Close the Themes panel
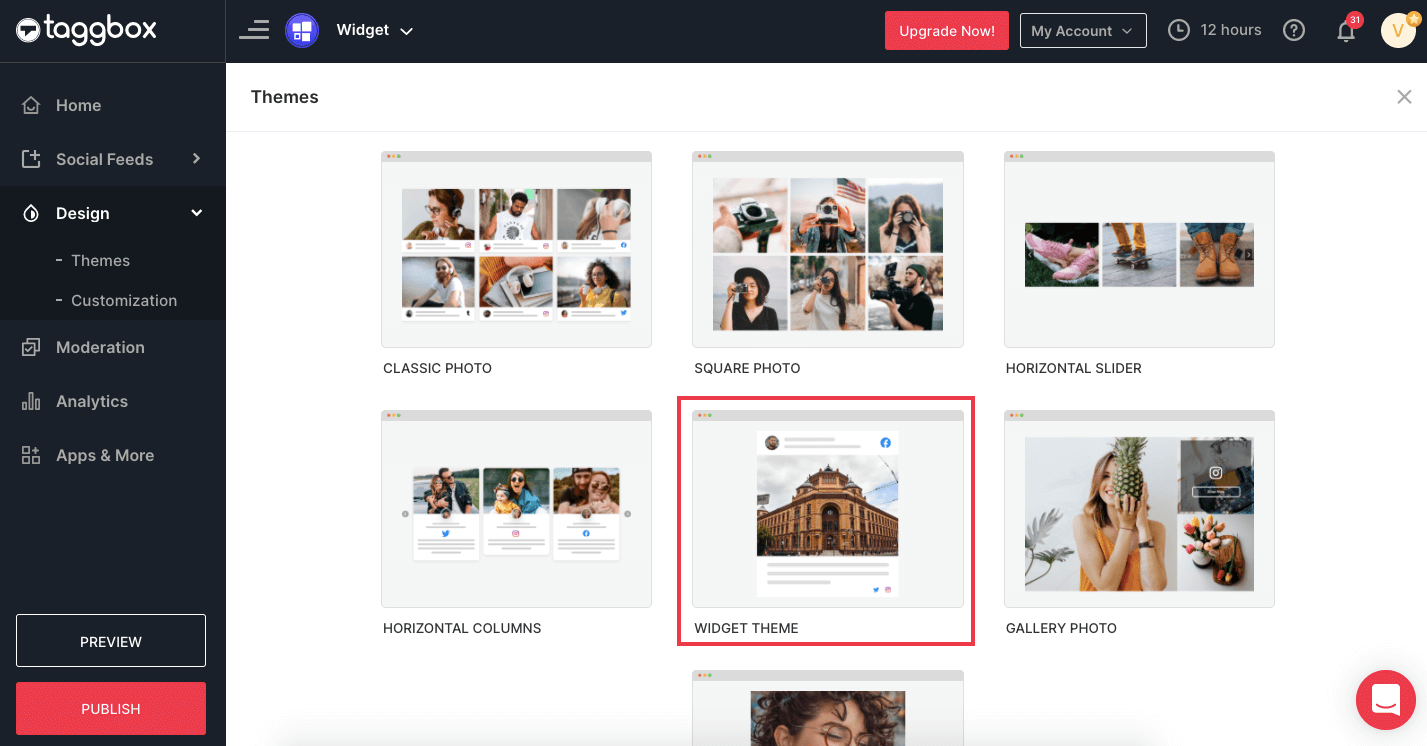 (x=1404, y=97)
